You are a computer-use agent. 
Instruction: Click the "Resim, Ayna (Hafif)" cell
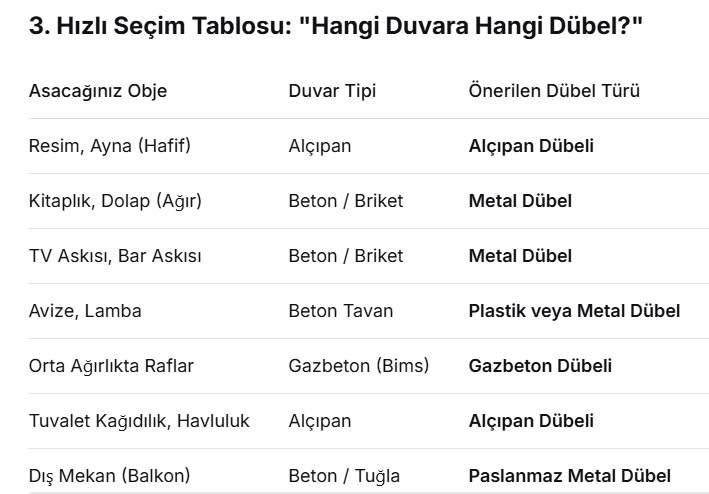(110, 146)
